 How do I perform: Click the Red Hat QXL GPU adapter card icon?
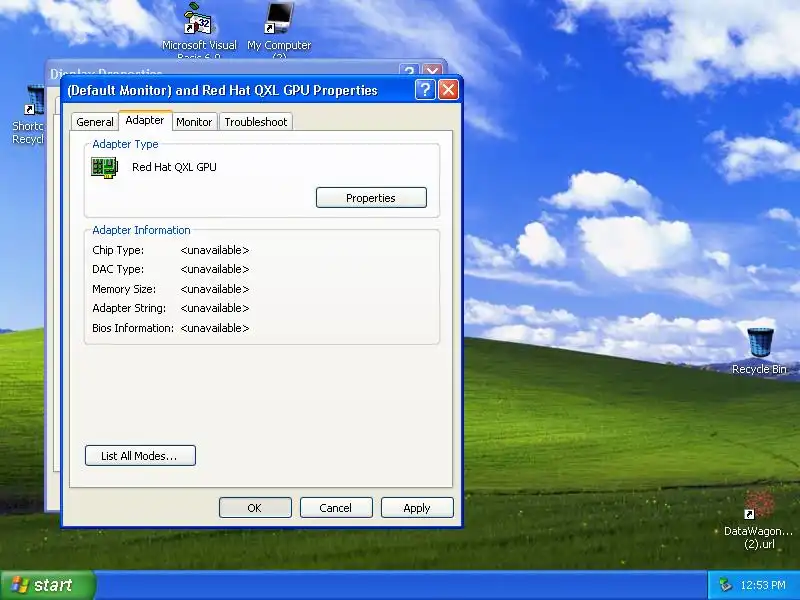point(105,167)
